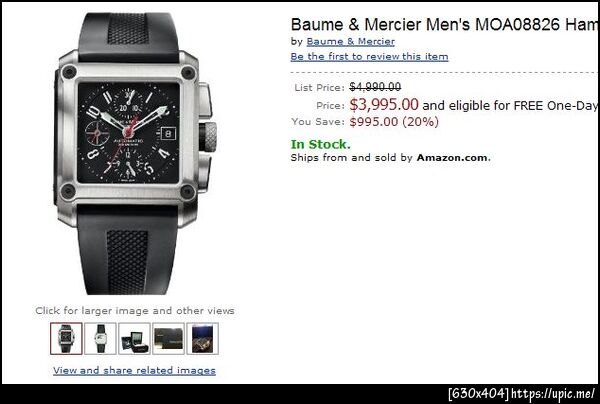Select the crossed-out $4,990.00 list price

(x=375, y=87)
